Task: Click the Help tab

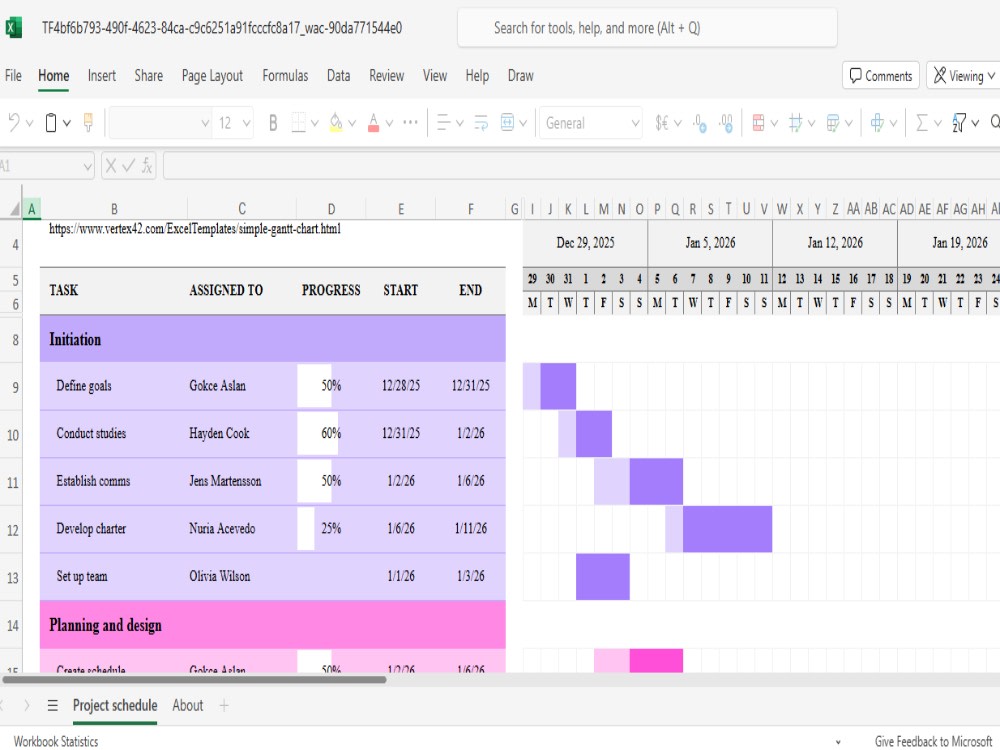Action: (477, 76)
